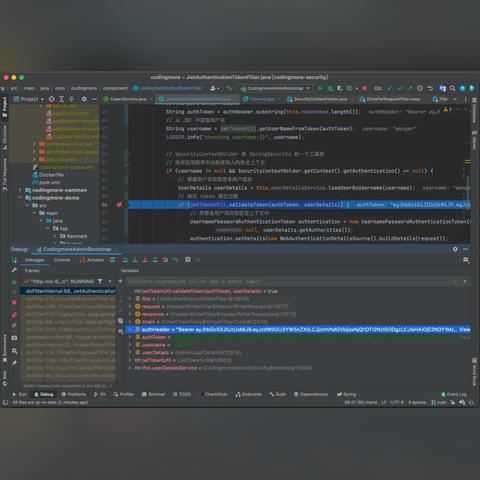The image size is (480, 480).
Task: Expand codingmore-common module in tree
Action: (x=20, y=190)
